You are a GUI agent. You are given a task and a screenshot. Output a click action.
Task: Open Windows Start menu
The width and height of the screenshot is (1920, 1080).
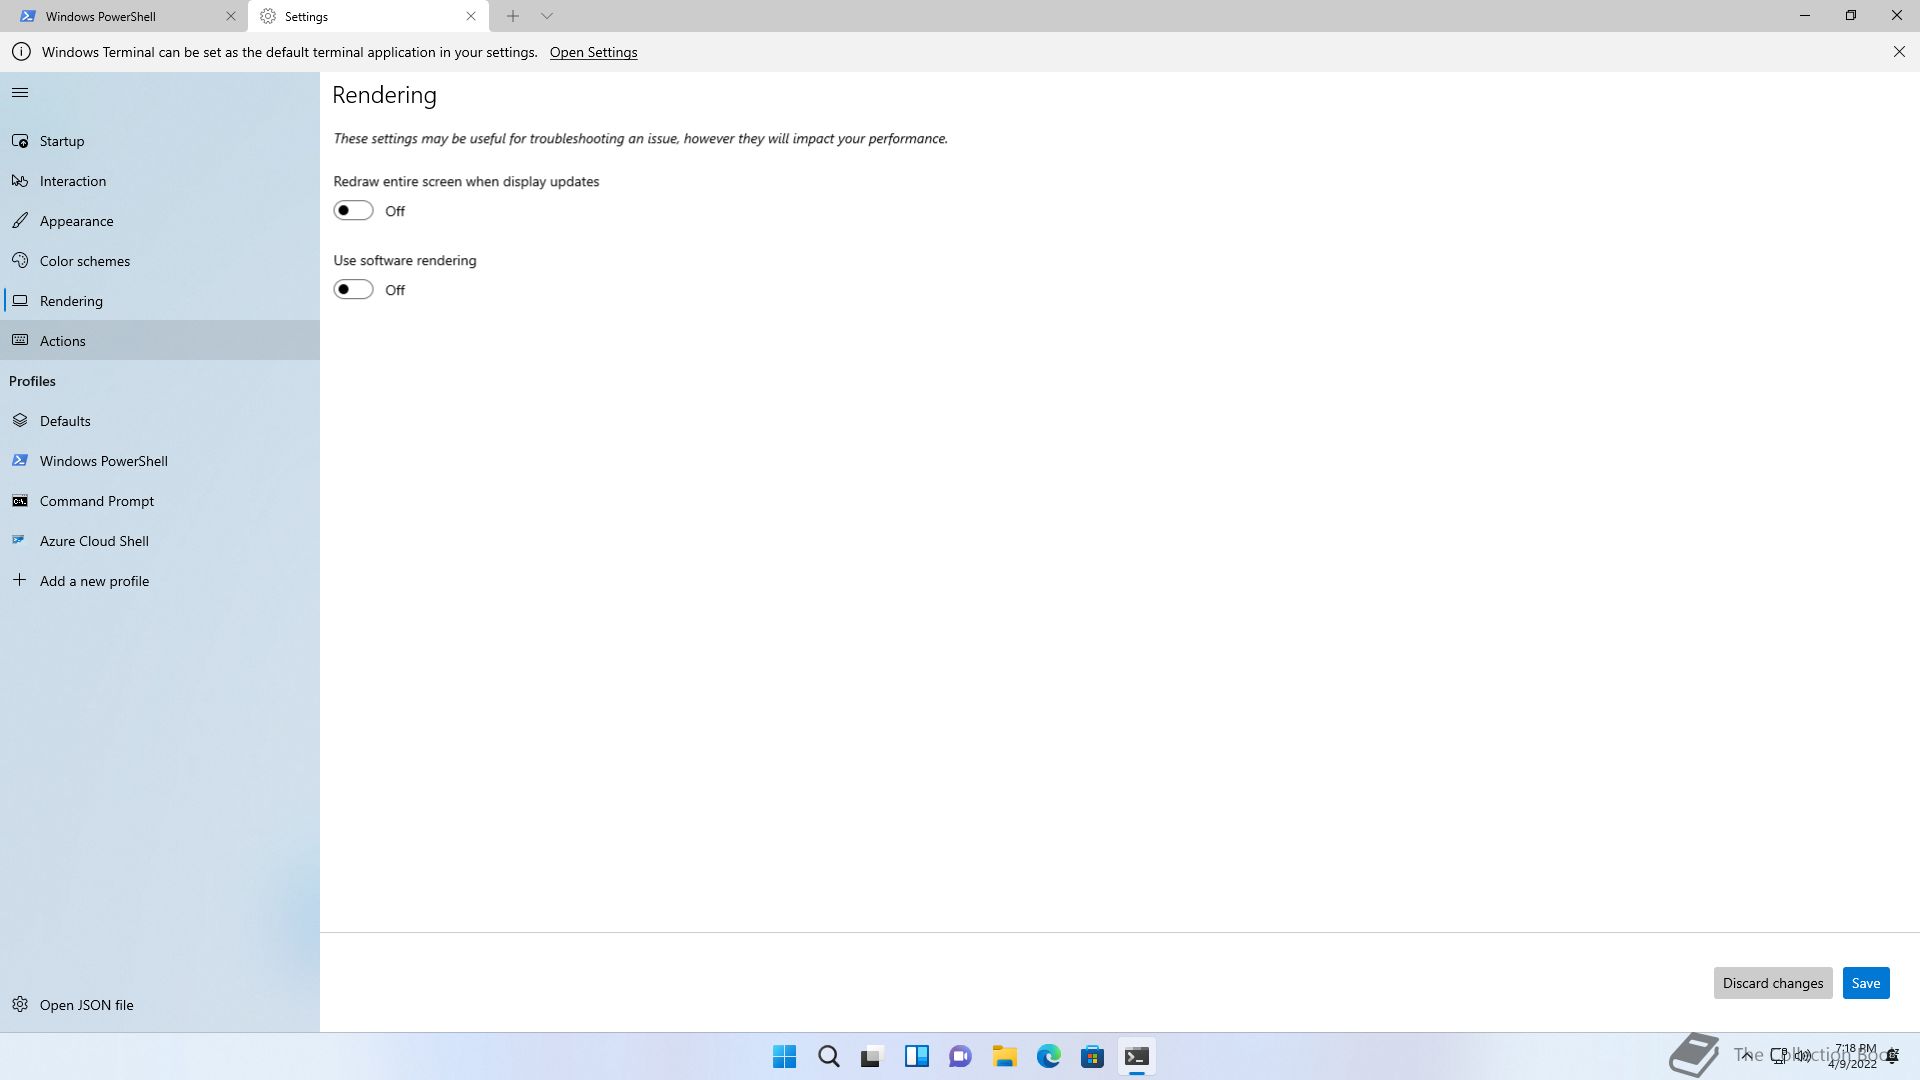click(785, 1056)
